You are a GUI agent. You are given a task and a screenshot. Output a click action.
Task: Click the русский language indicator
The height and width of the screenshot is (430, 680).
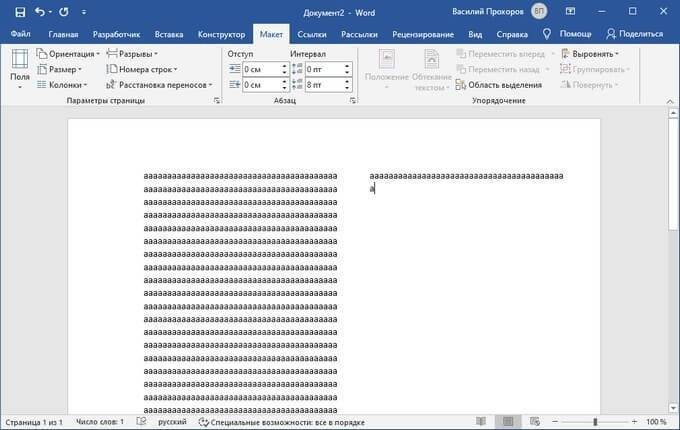coord(172,422)
